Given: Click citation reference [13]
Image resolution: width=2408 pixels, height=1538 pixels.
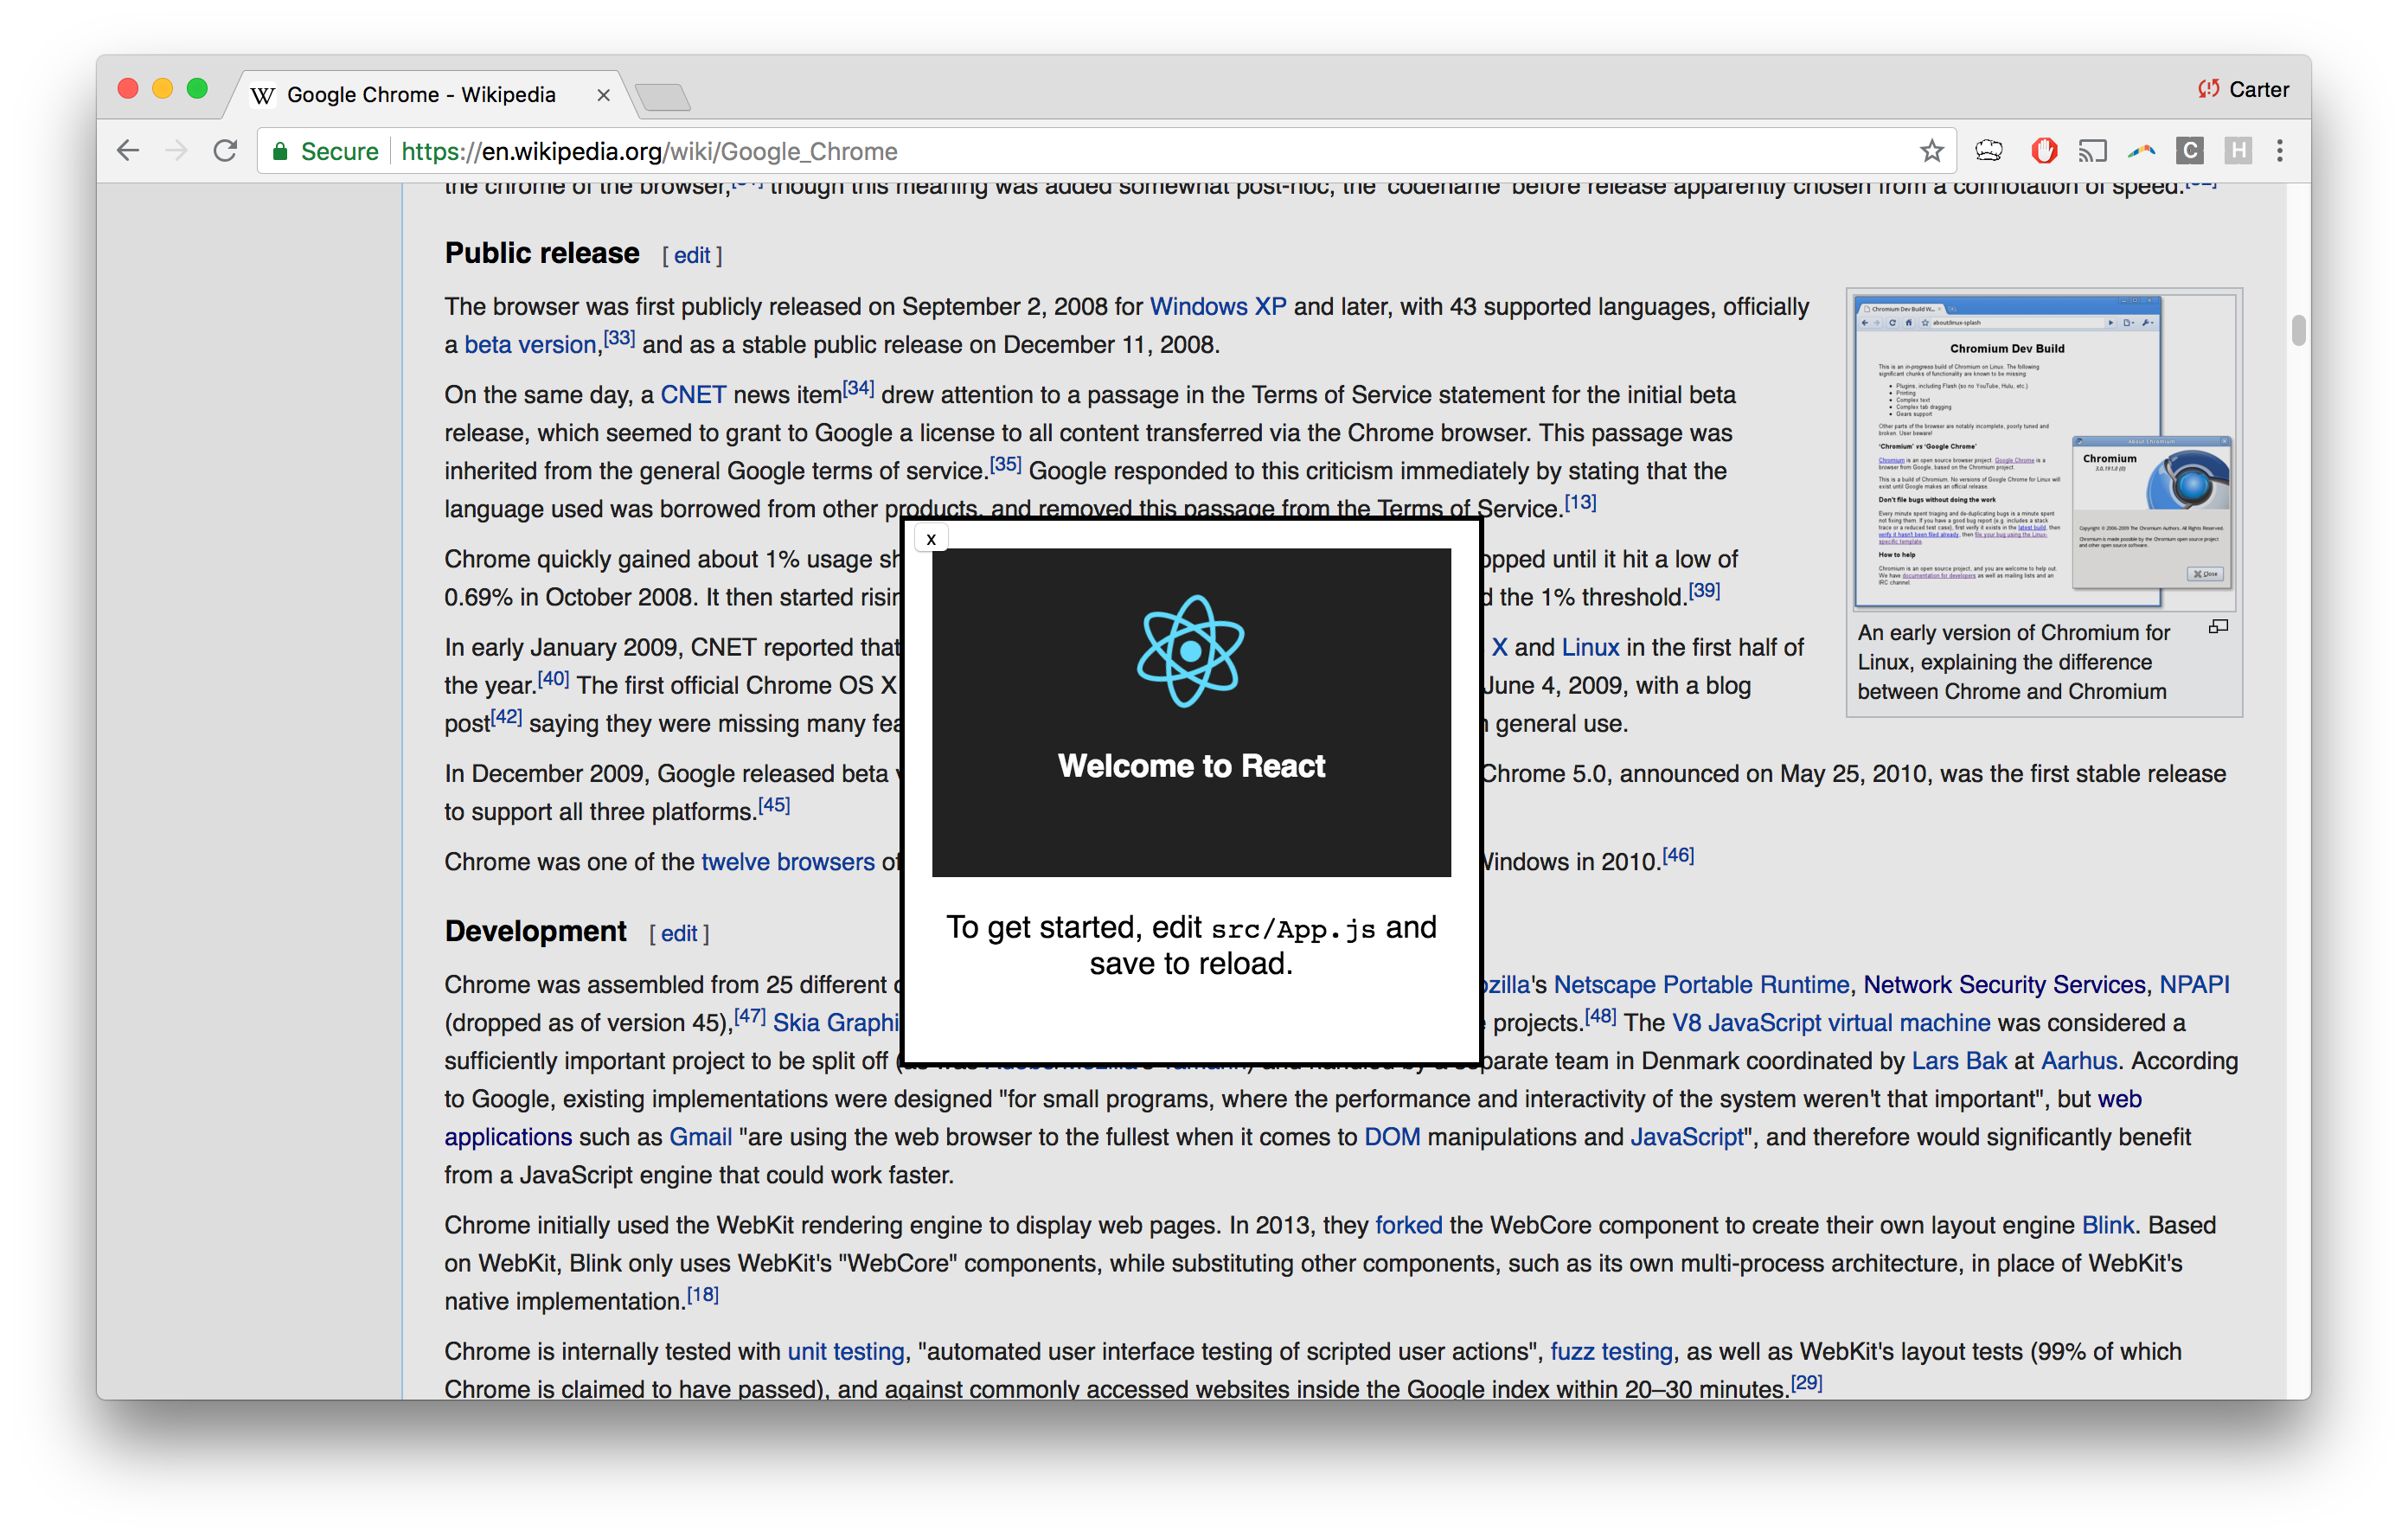Looking at the screenshot, I should click(x=1580, y=501).
